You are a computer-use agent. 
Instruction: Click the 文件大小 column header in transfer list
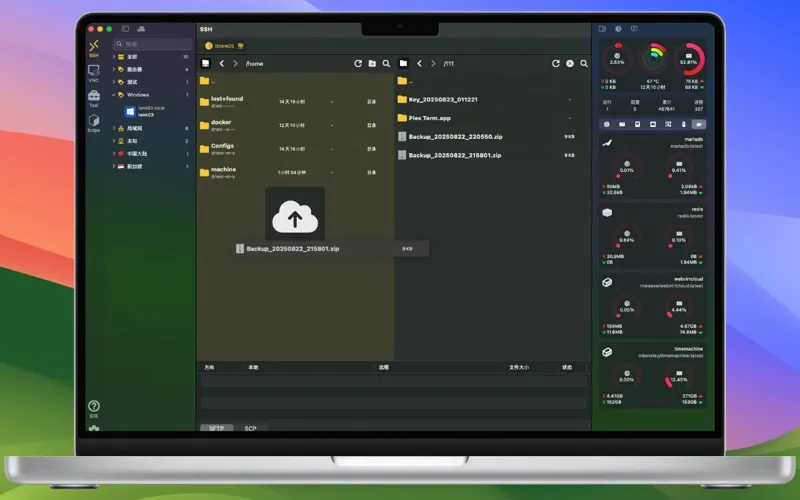tap(519, 367)
